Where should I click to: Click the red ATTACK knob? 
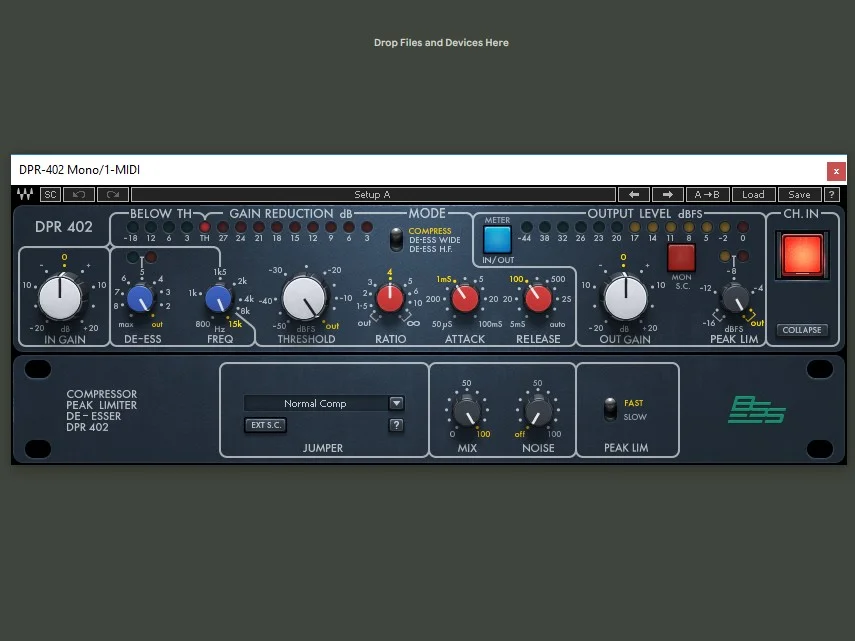point(465,299)
